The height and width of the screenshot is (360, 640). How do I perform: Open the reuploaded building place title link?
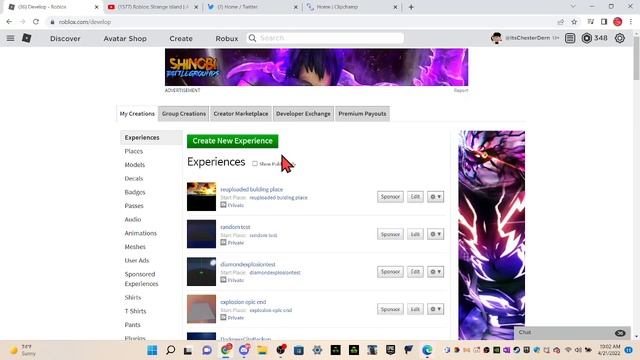pos(251,189)
